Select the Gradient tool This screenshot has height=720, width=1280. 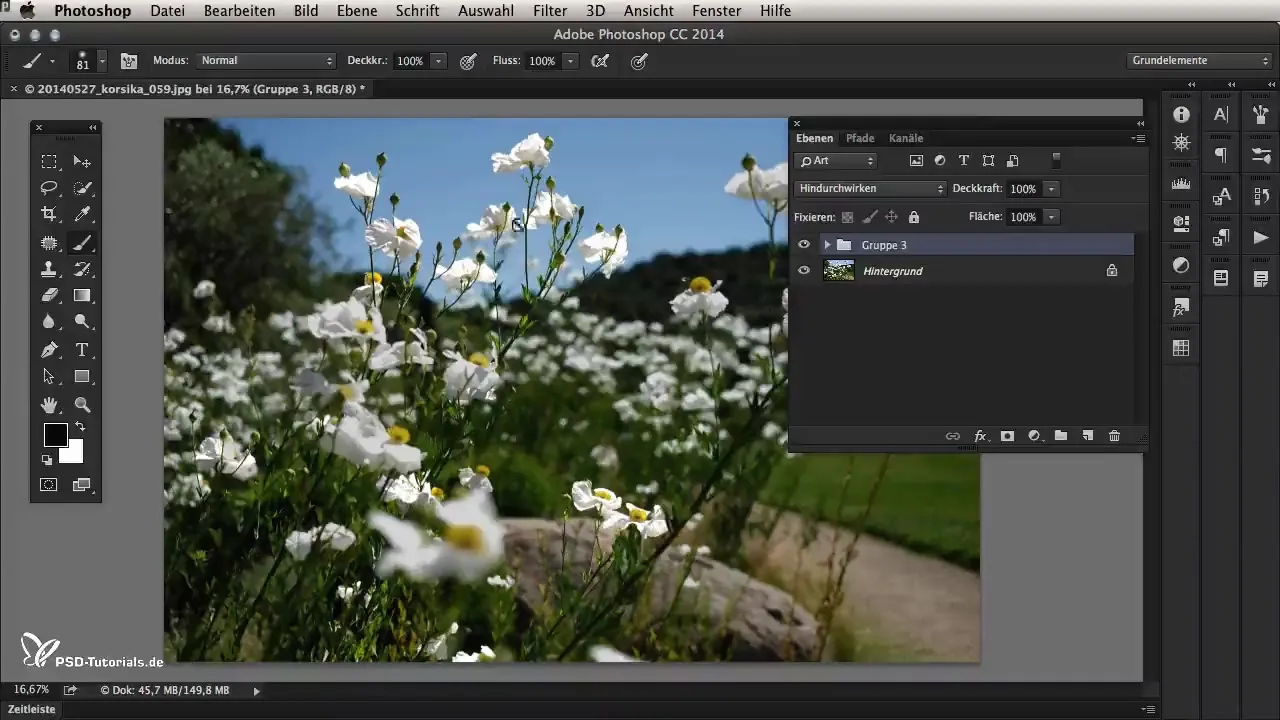[x=82, y=295]
